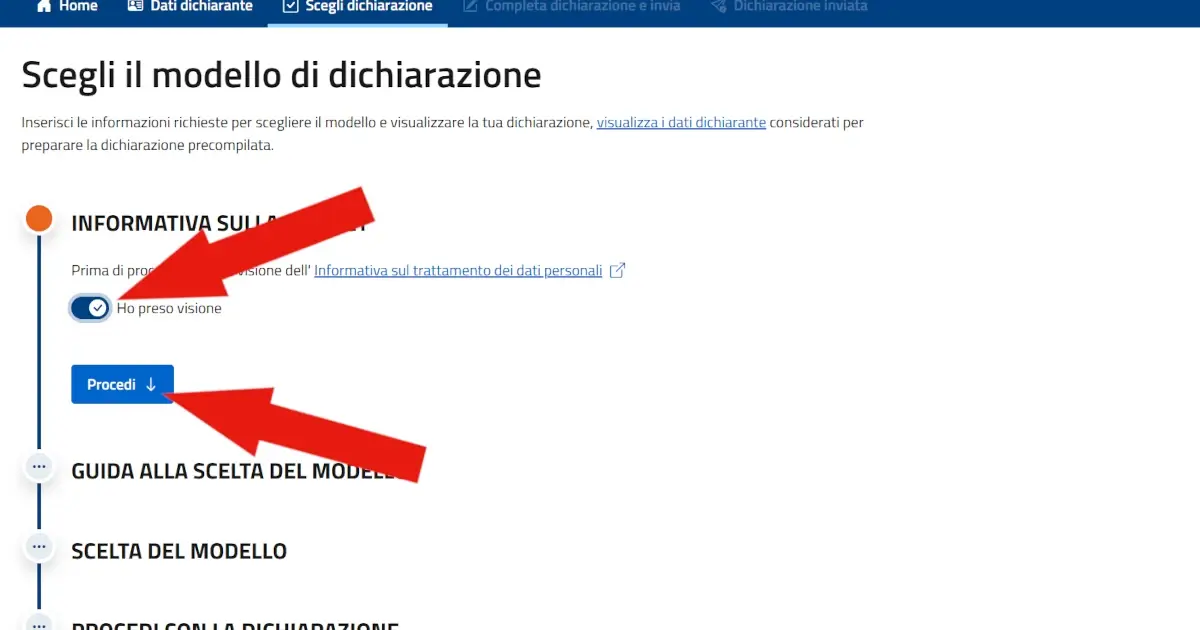Open the visualizza i dati dichiarante link

tap(681, 123)
